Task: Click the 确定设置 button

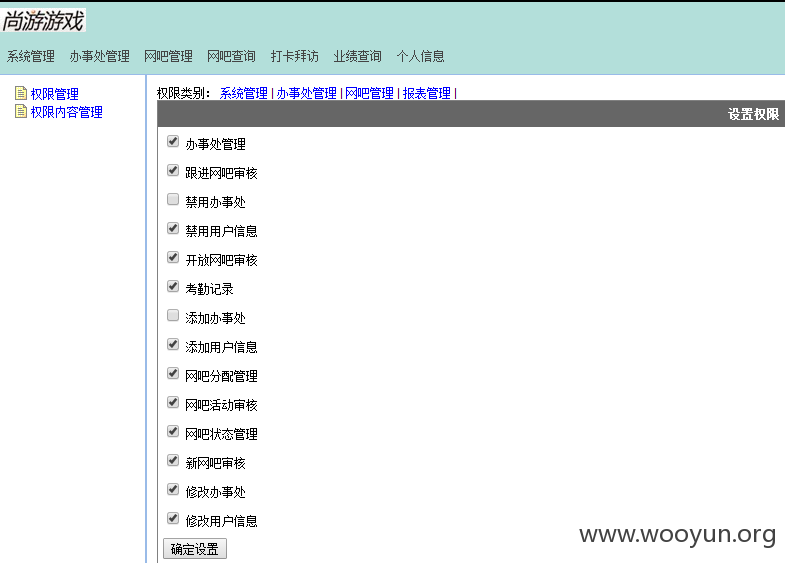Action: [195, 549]
